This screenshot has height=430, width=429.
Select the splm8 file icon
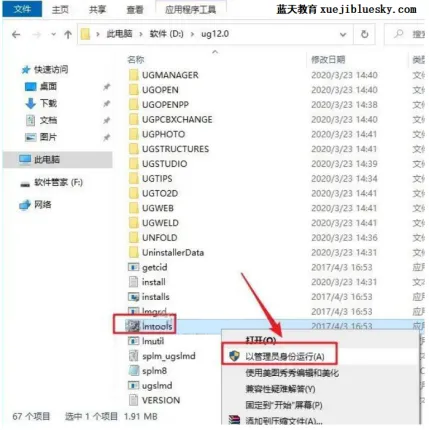pyautogui.click(x=133, y=370)
